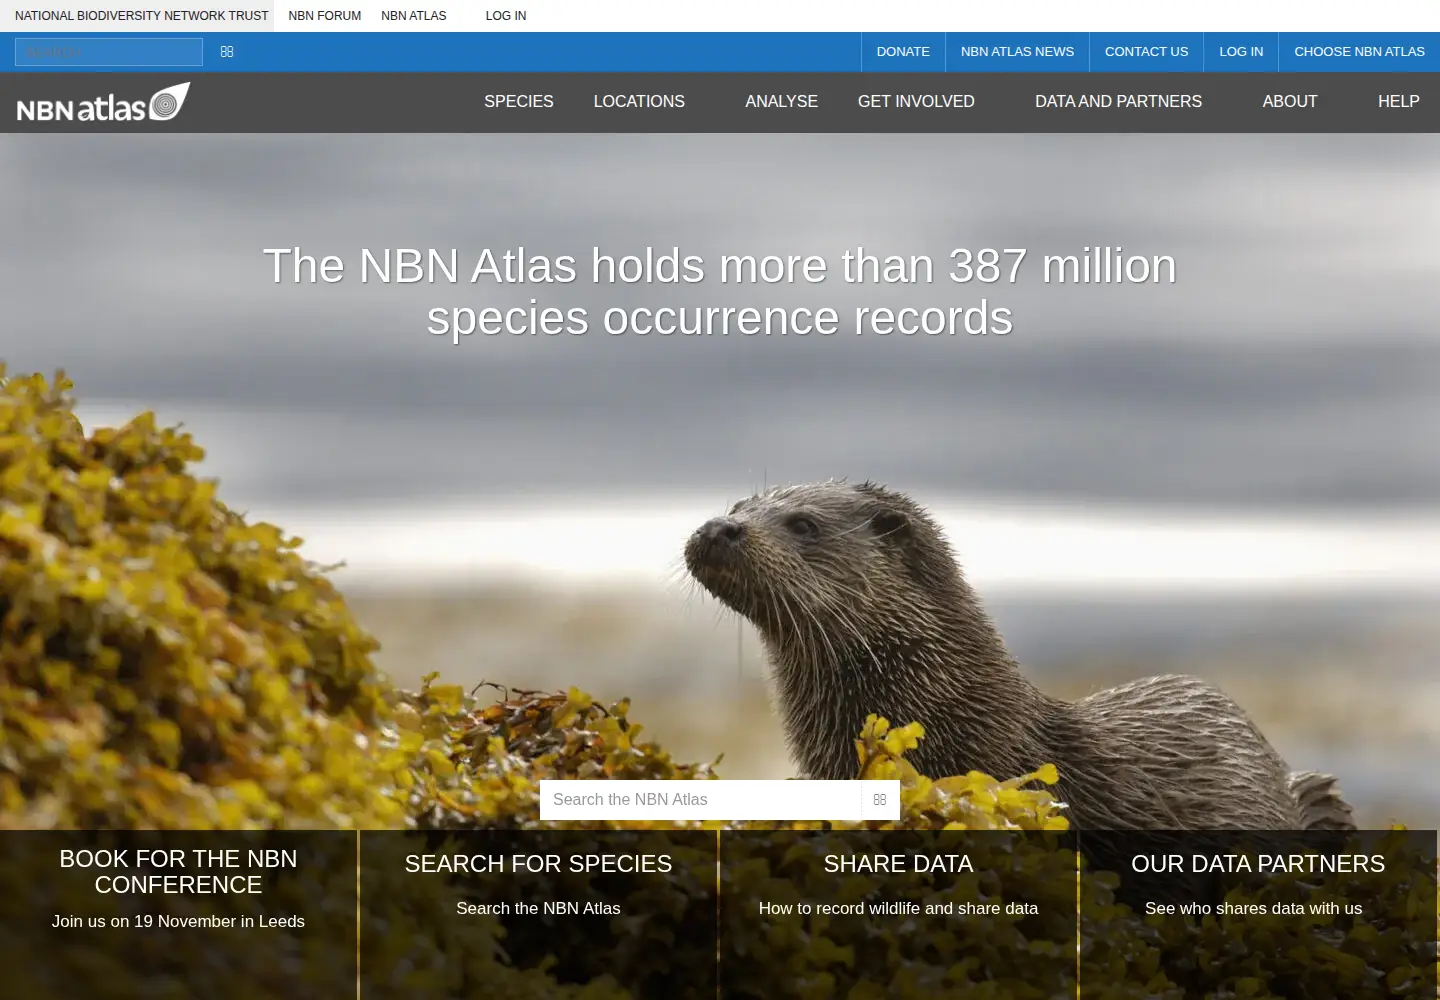Click 'Search the NBN Atlas' card subtitle
The width and height of the screenshot is (1440, 1000).
[538, 909]
